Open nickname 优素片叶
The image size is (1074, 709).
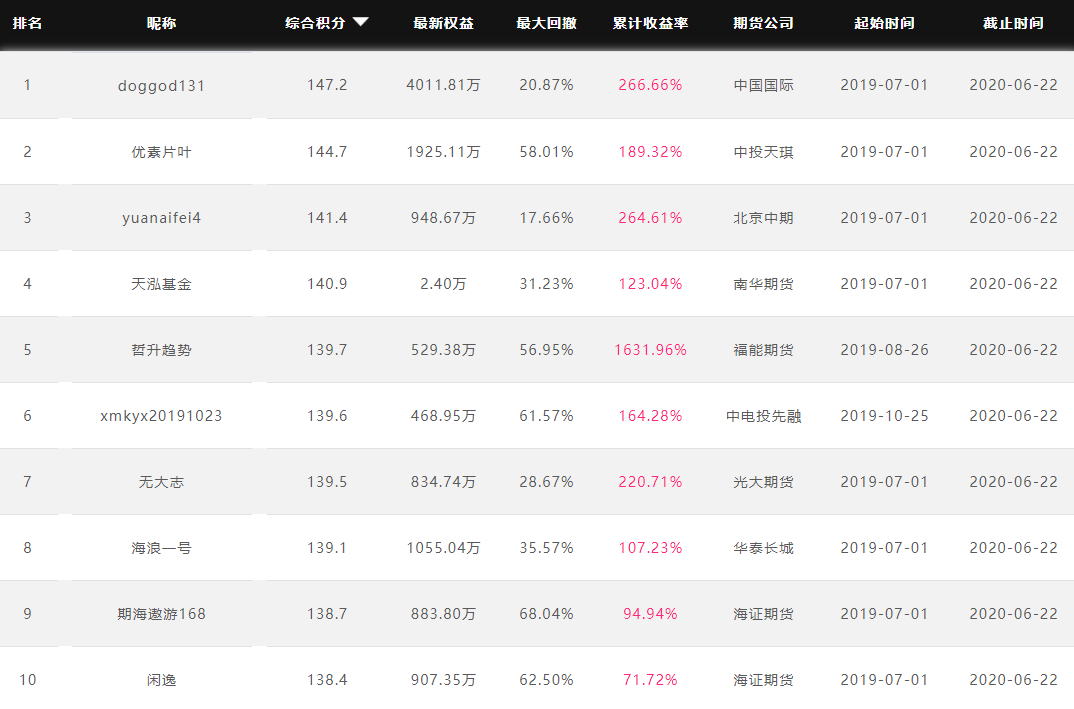162,152
